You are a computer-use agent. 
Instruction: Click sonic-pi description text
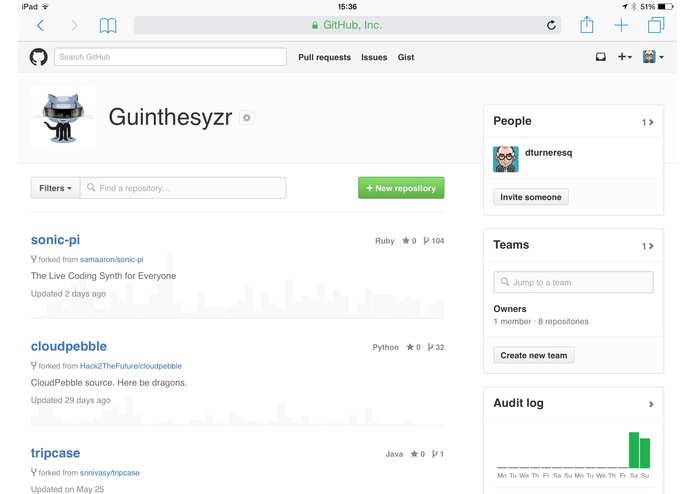coord(103,276)
